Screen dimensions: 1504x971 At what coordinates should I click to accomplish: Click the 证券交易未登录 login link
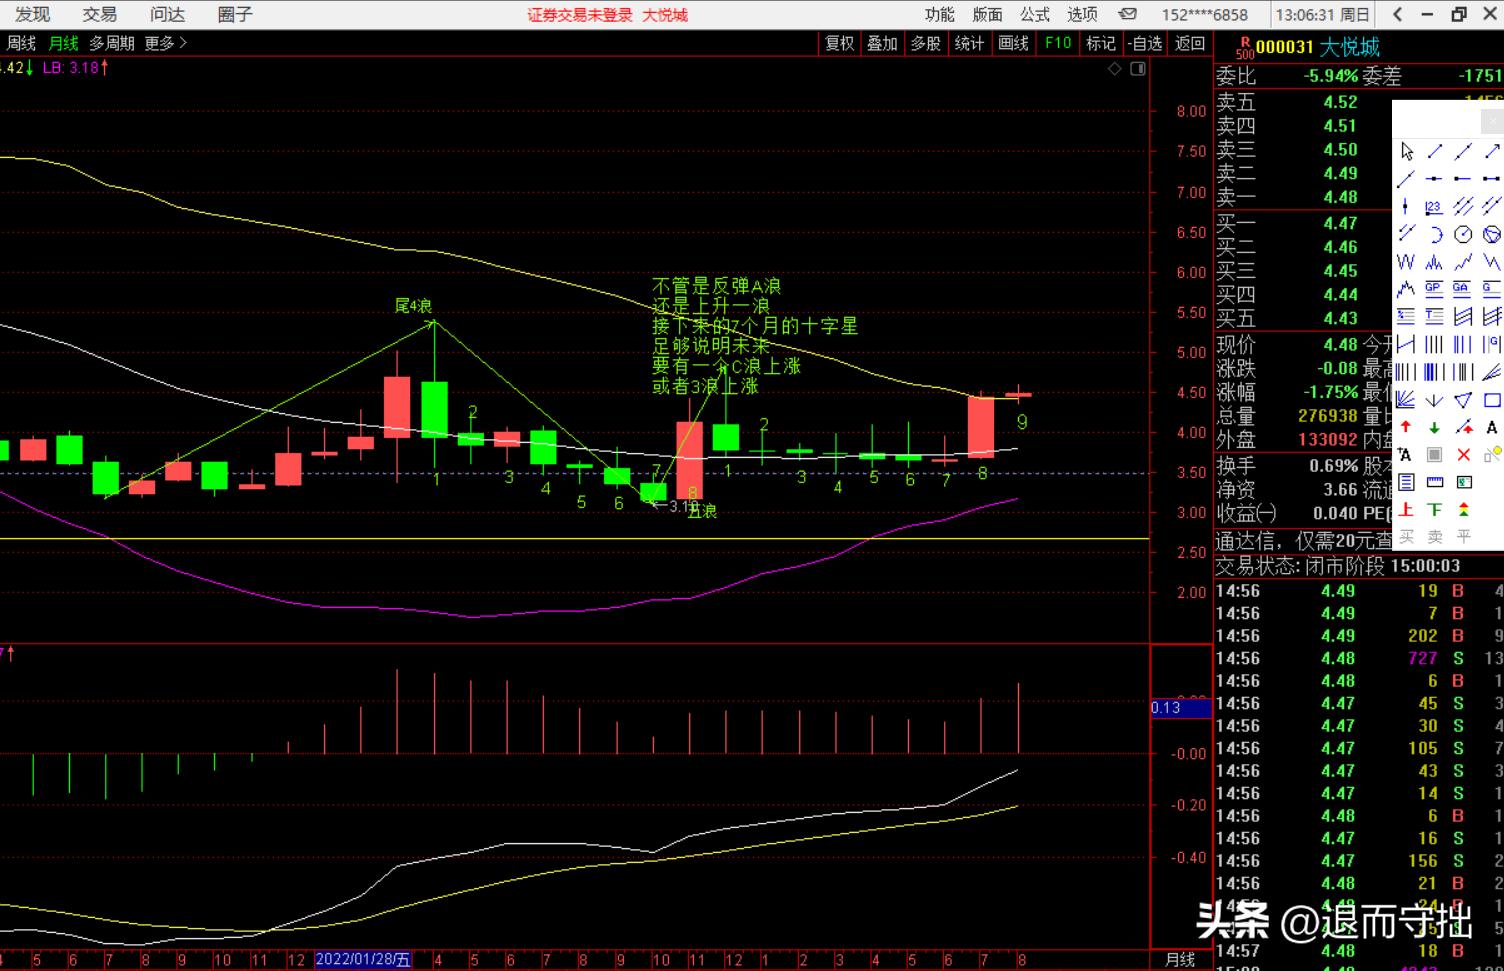581,15
